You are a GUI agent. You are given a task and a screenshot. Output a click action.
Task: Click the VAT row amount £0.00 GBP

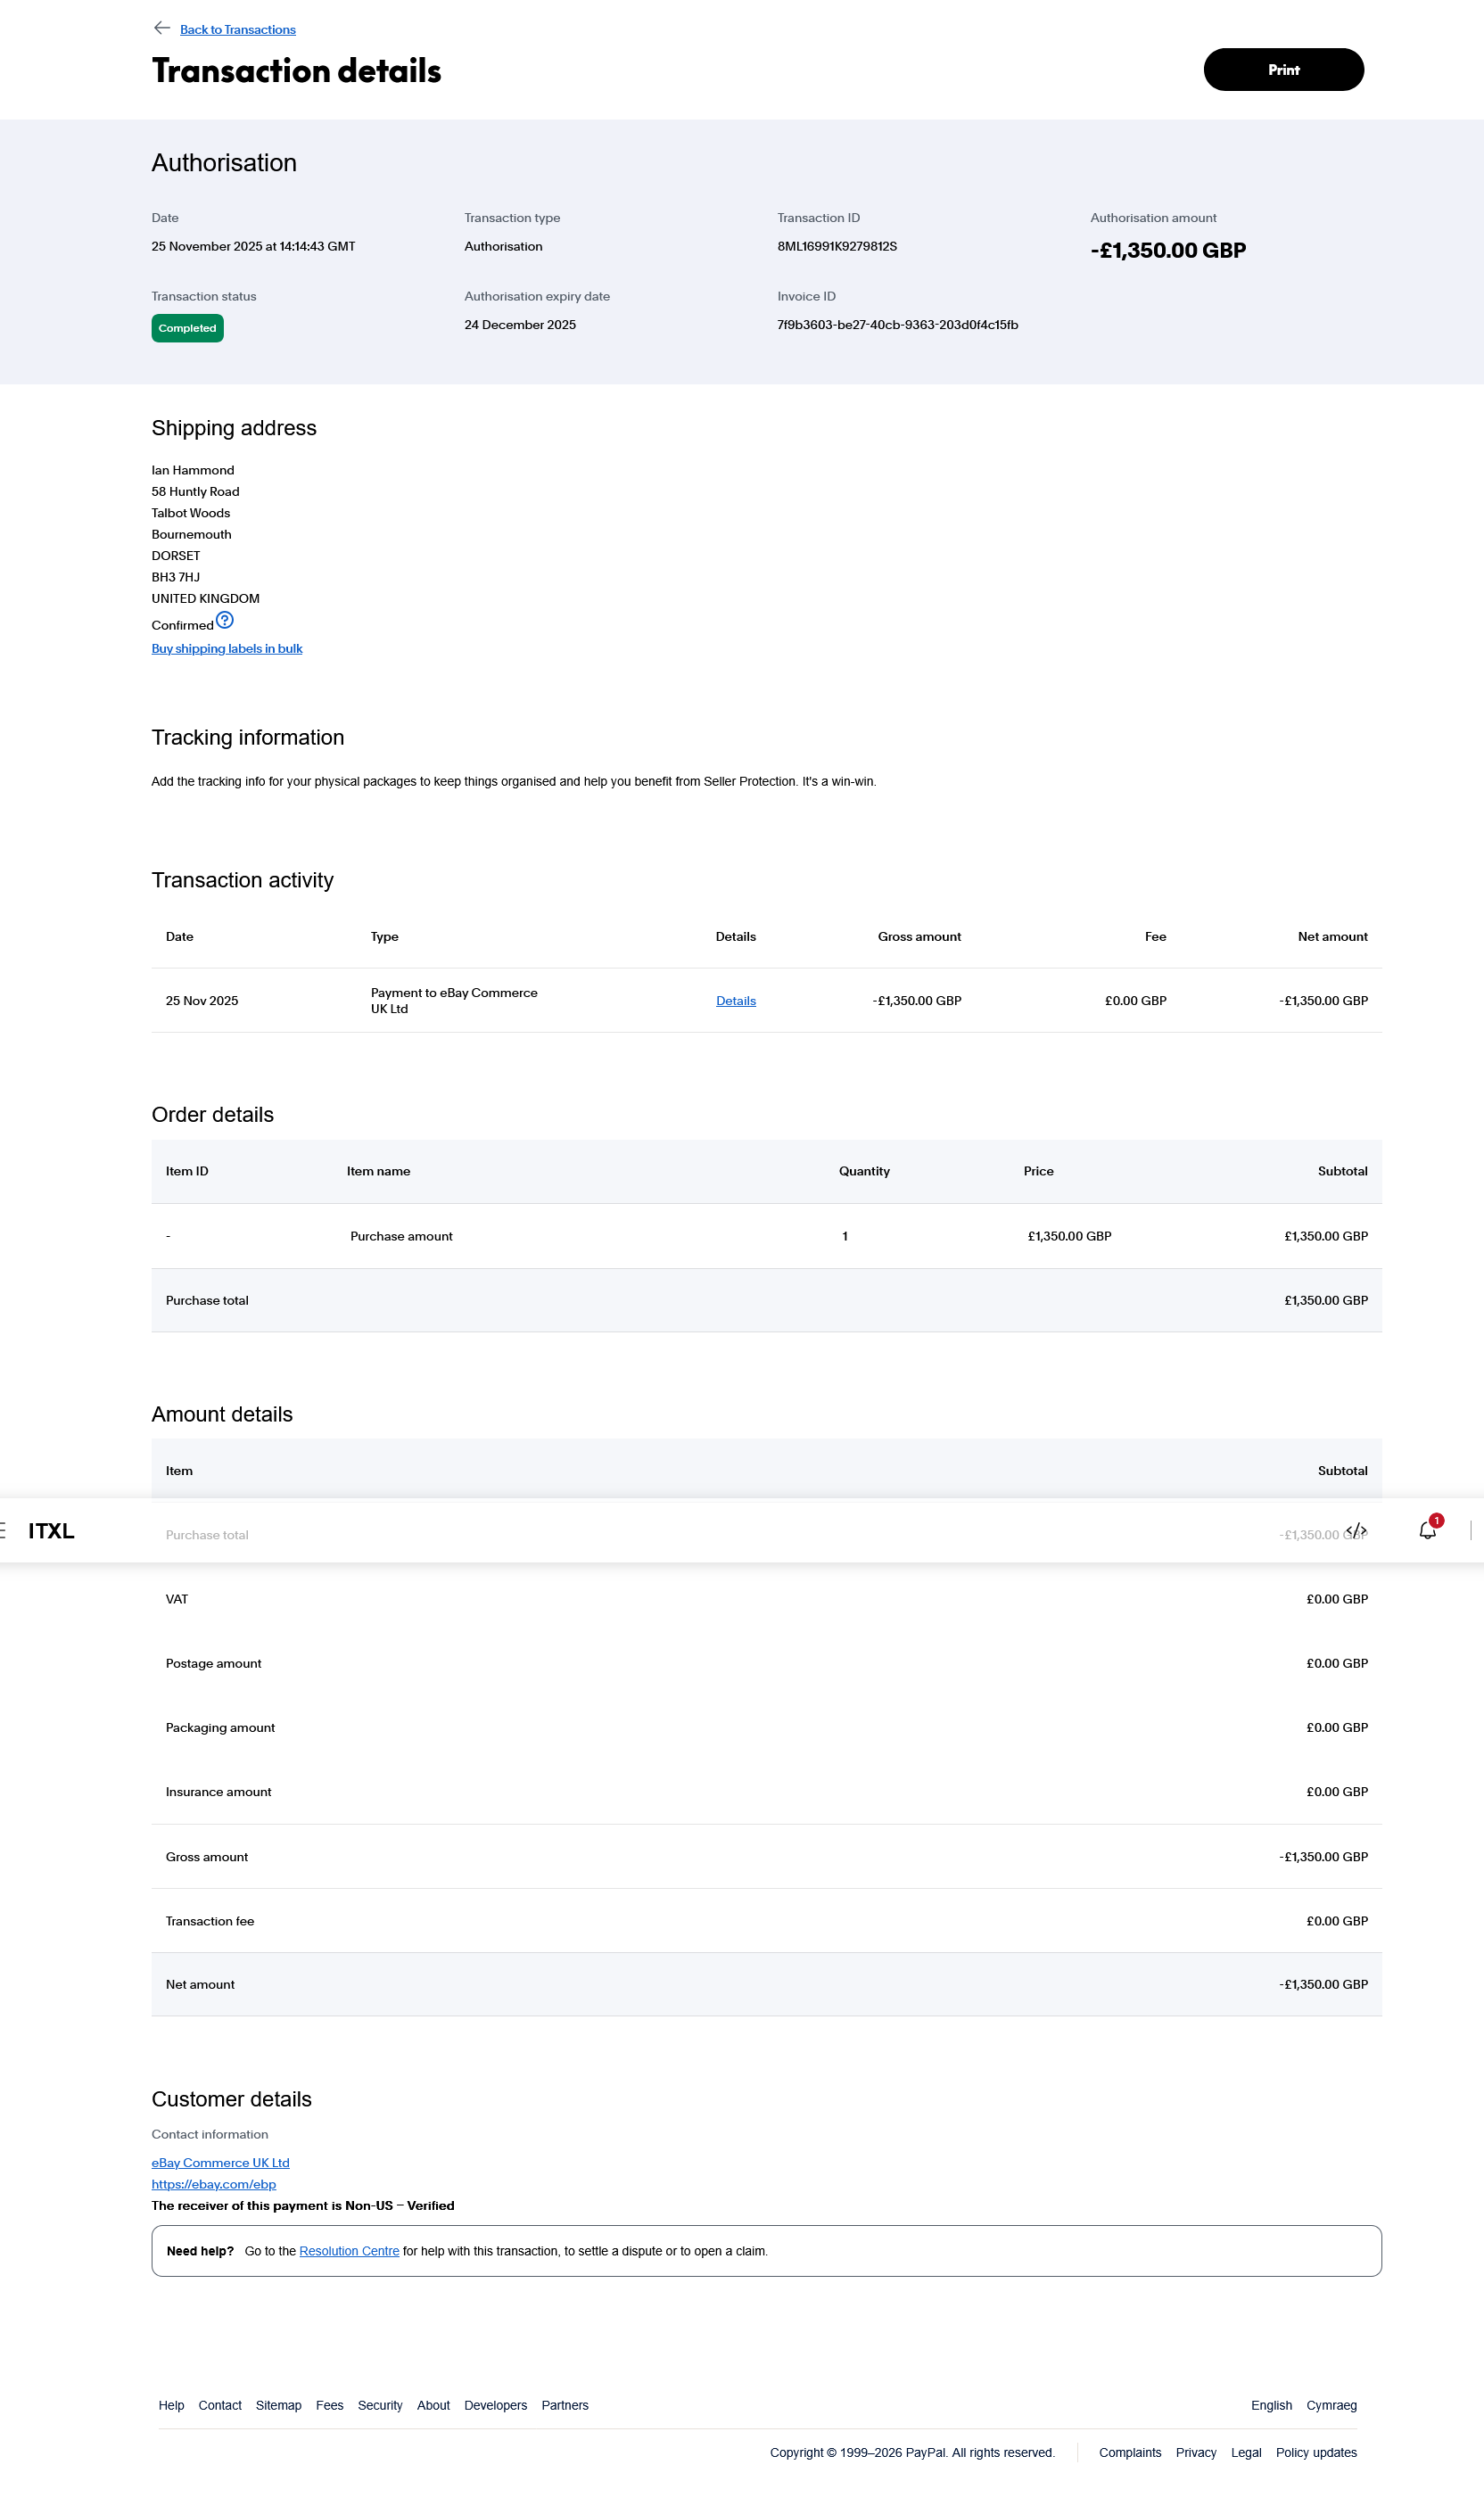1337,1600
